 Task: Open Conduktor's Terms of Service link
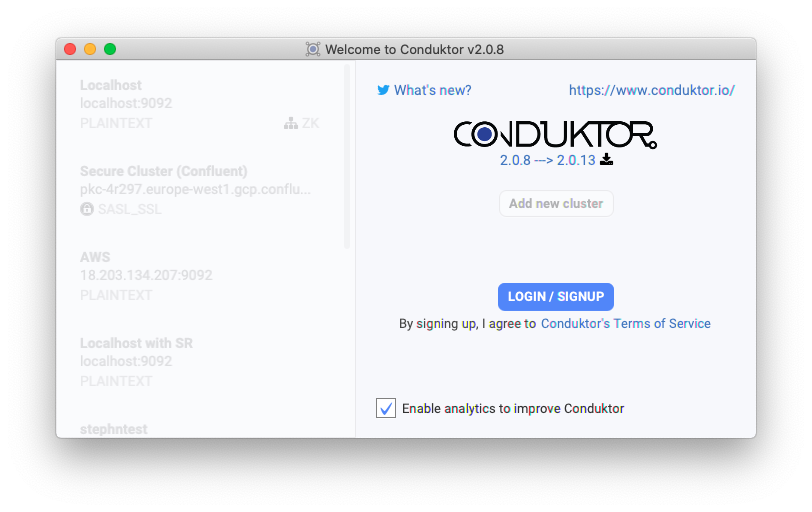[626, 324]
